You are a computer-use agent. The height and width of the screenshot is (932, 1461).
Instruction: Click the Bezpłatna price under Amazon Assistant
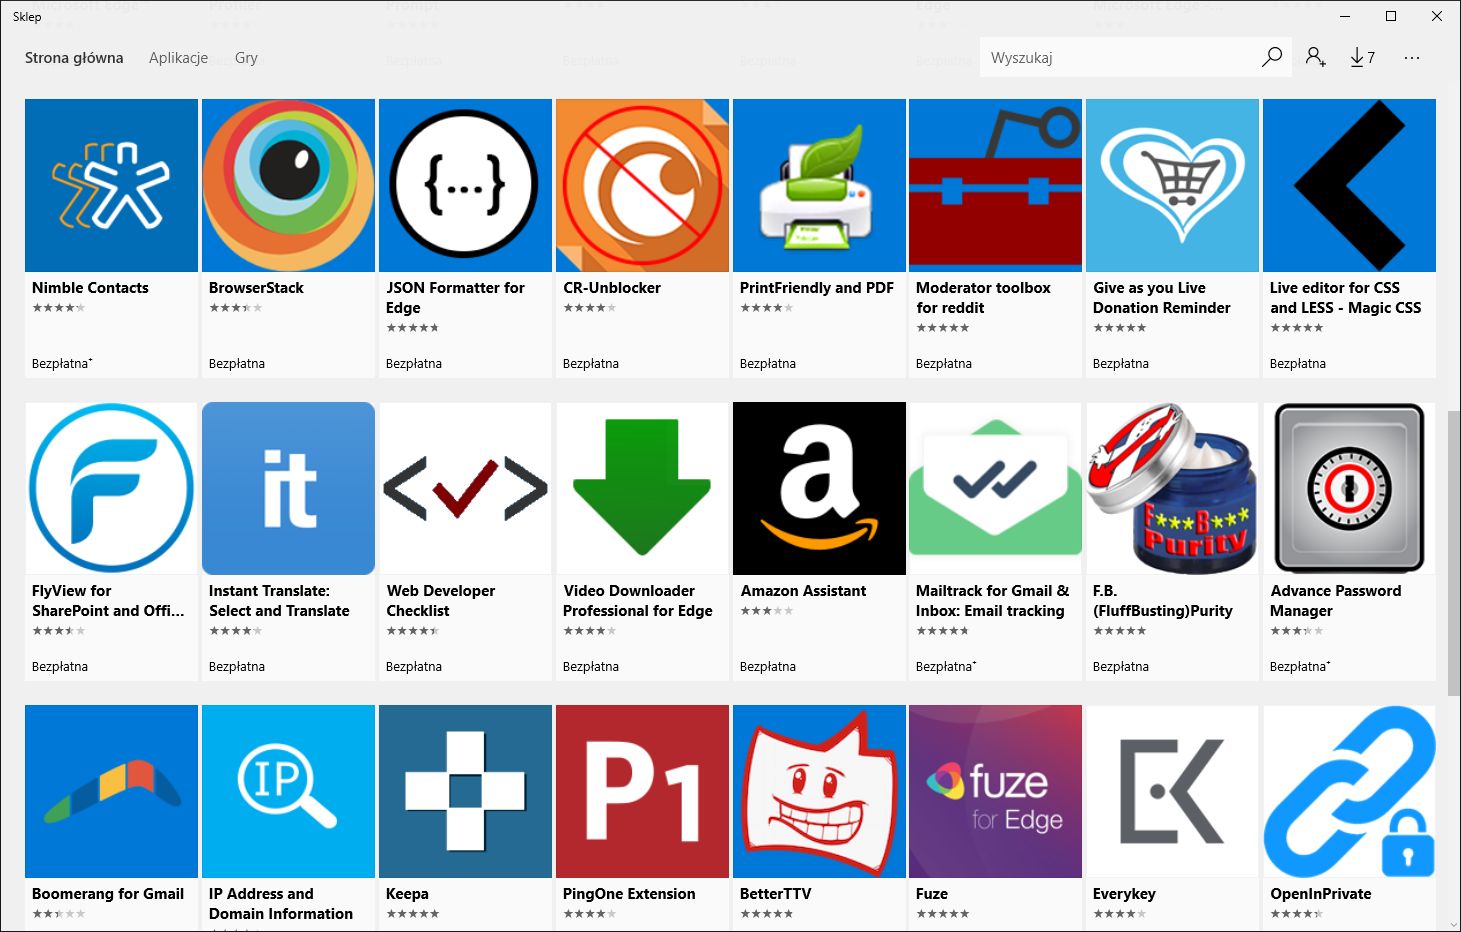point(767,666)
